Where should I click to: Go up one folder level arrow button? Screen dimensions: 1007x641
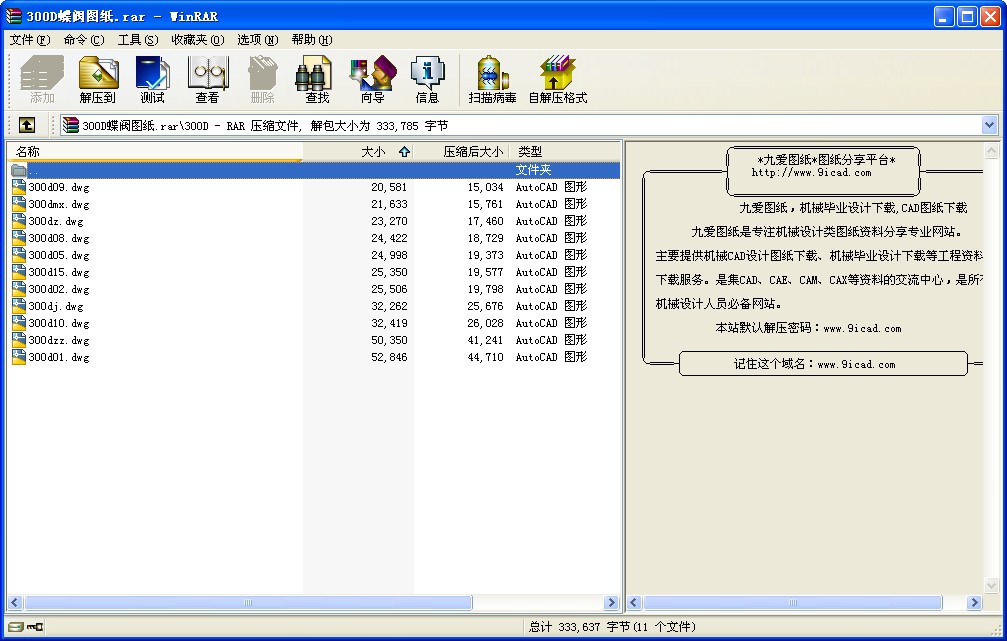click(27, 125)
